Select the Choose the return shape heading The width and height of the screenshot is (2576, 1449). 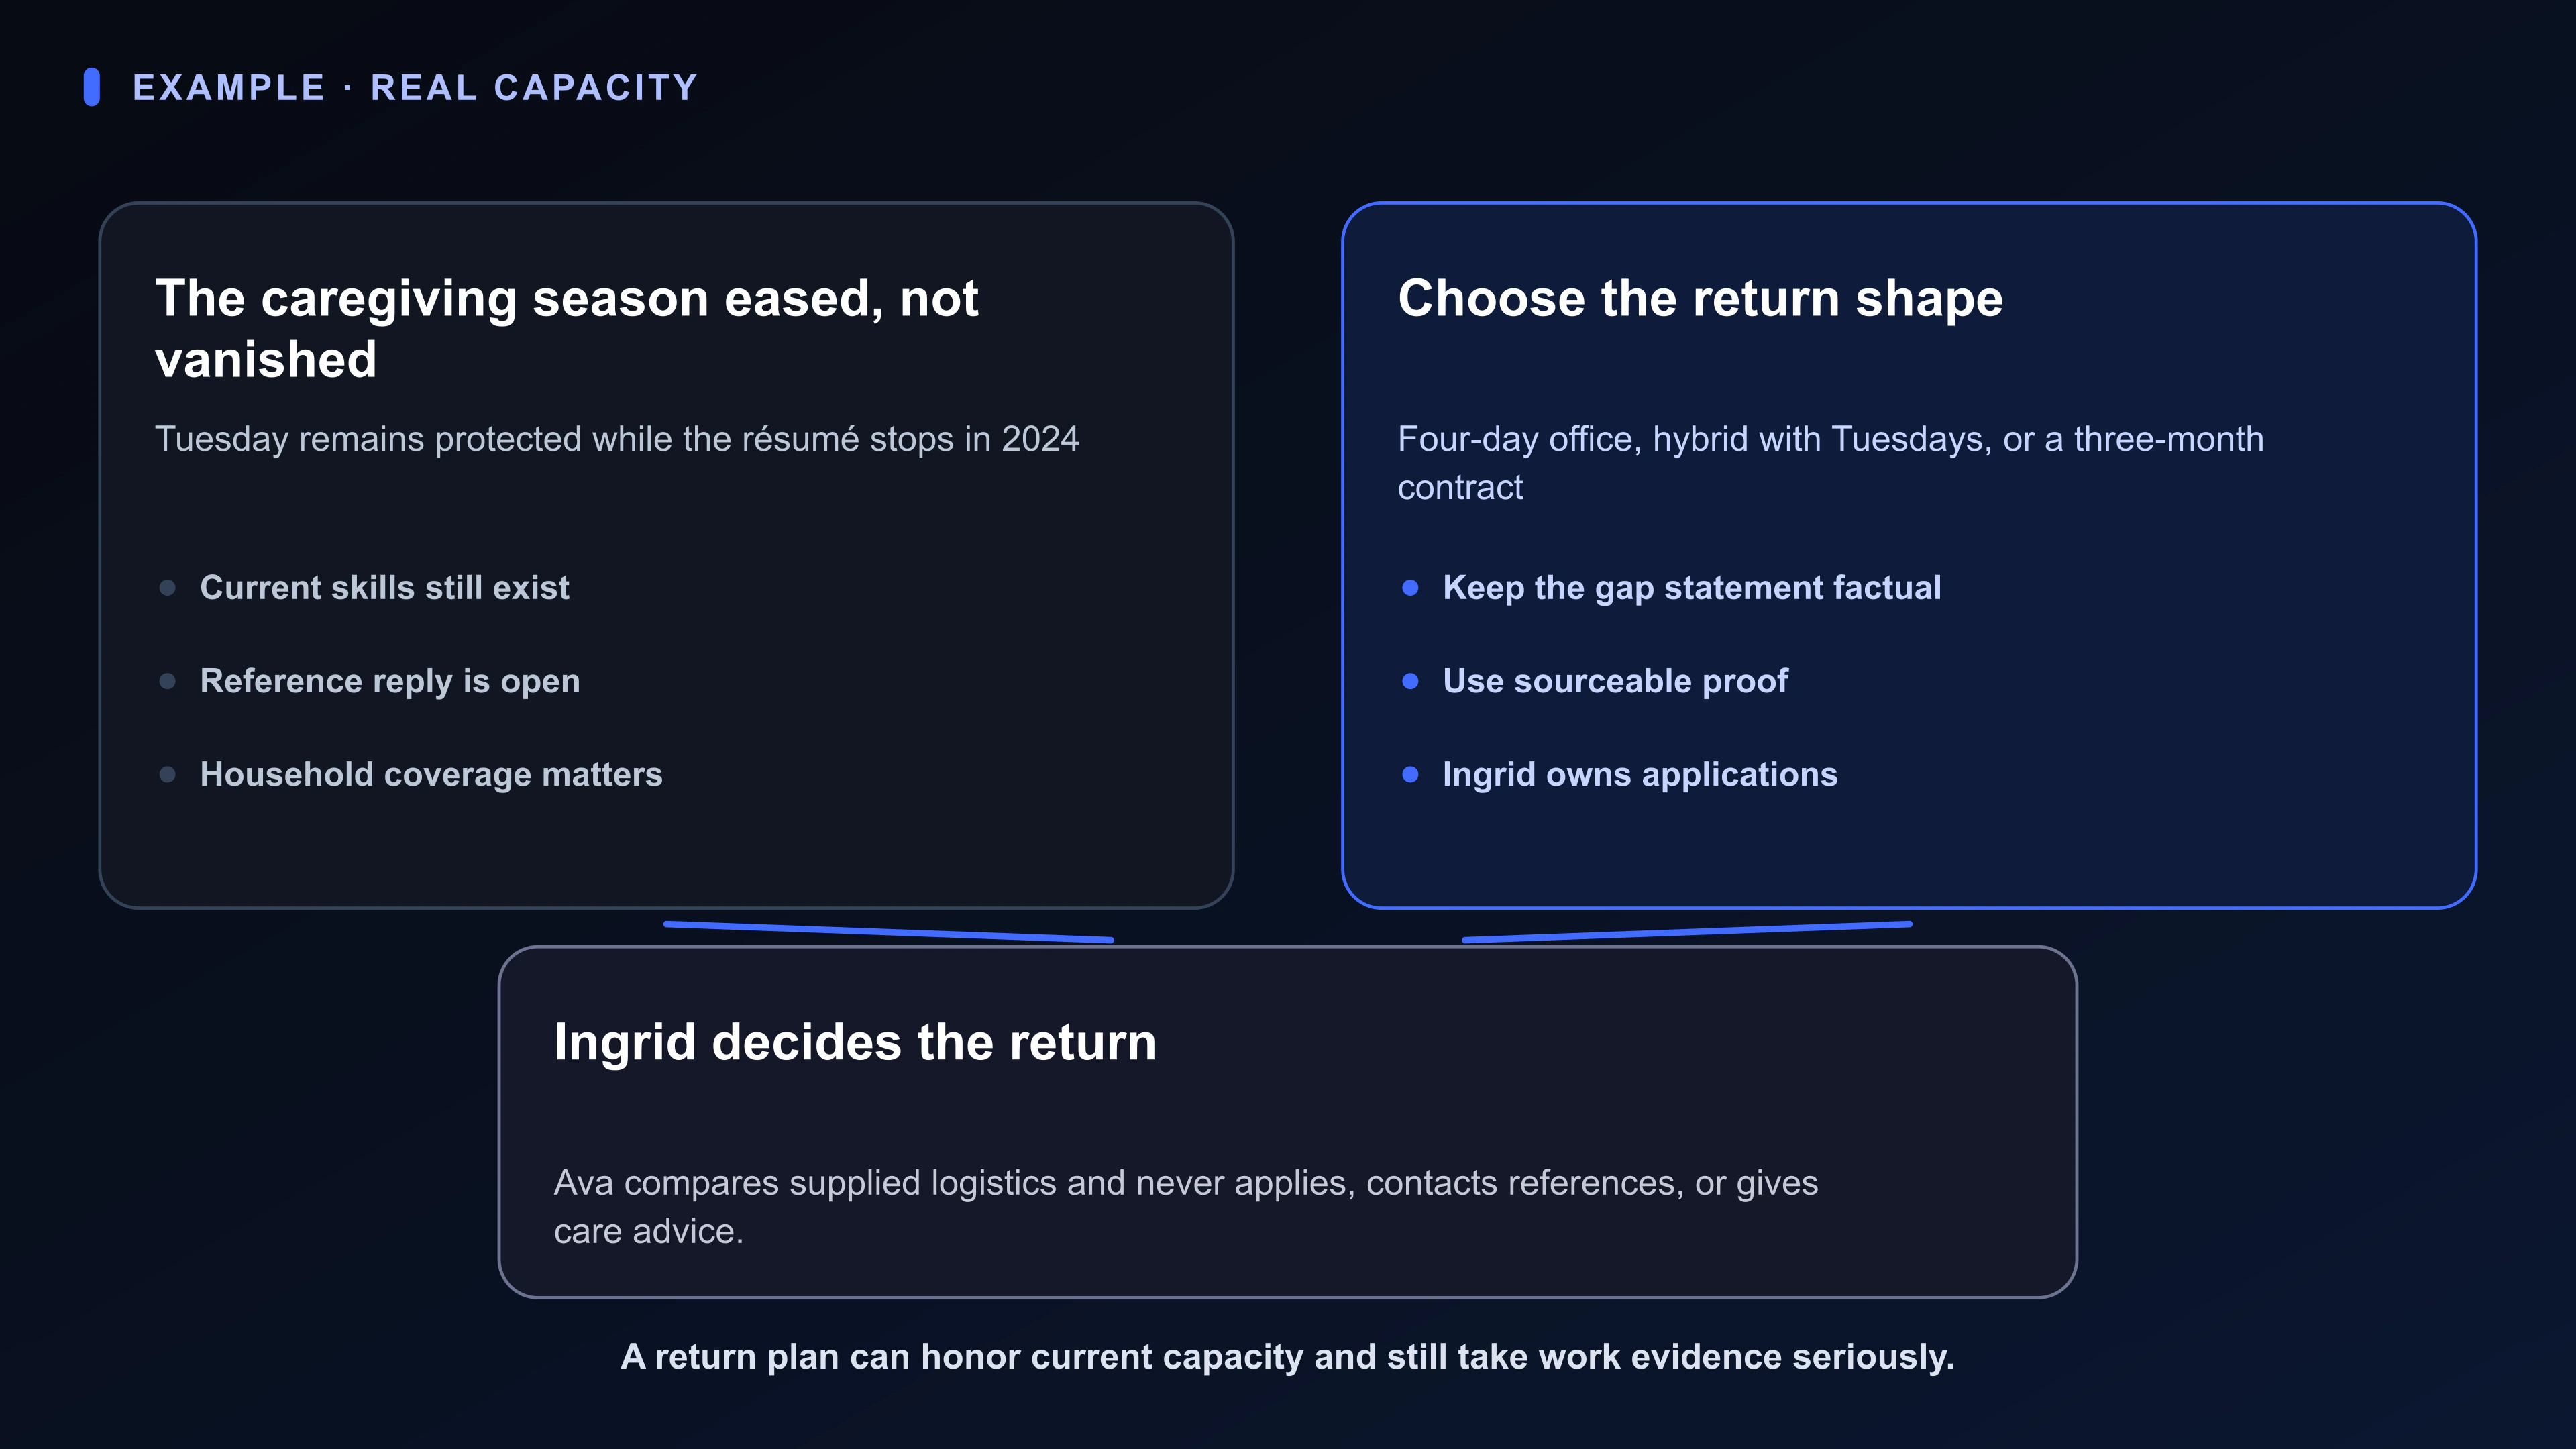[x=1700, y=298]
